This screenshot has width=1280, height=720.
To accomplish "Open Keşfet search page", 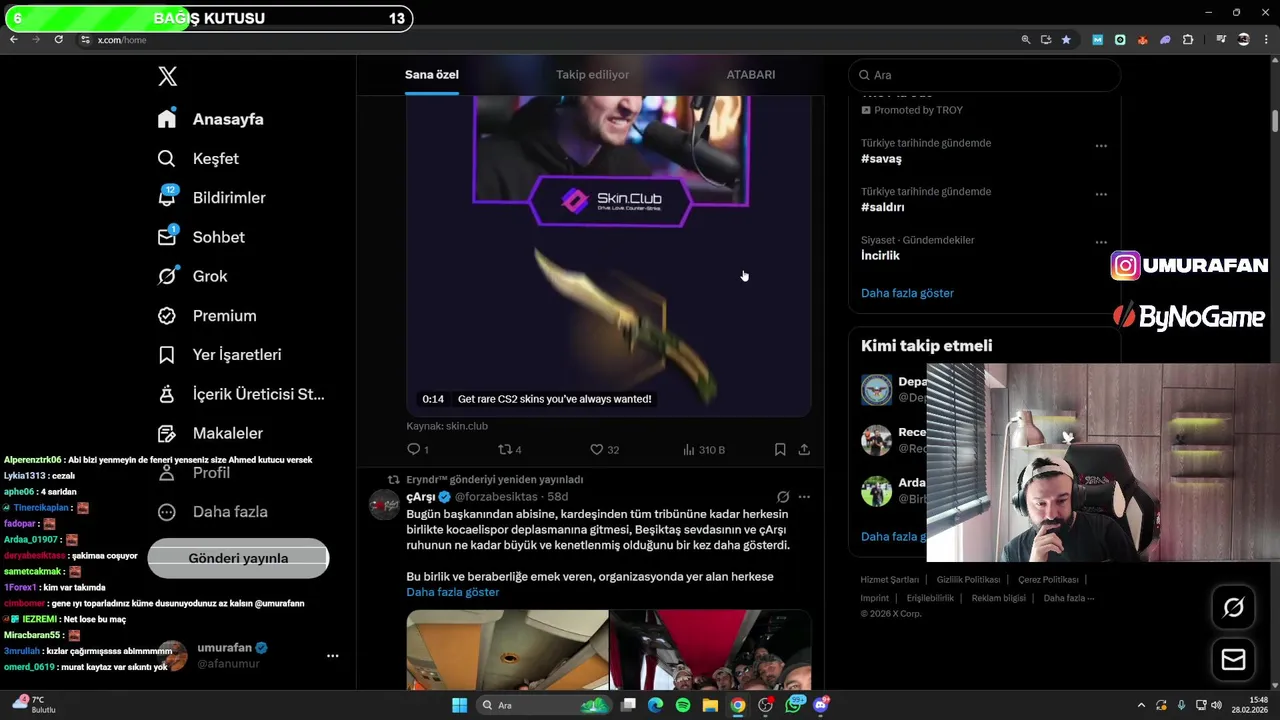I will (199, 158).
